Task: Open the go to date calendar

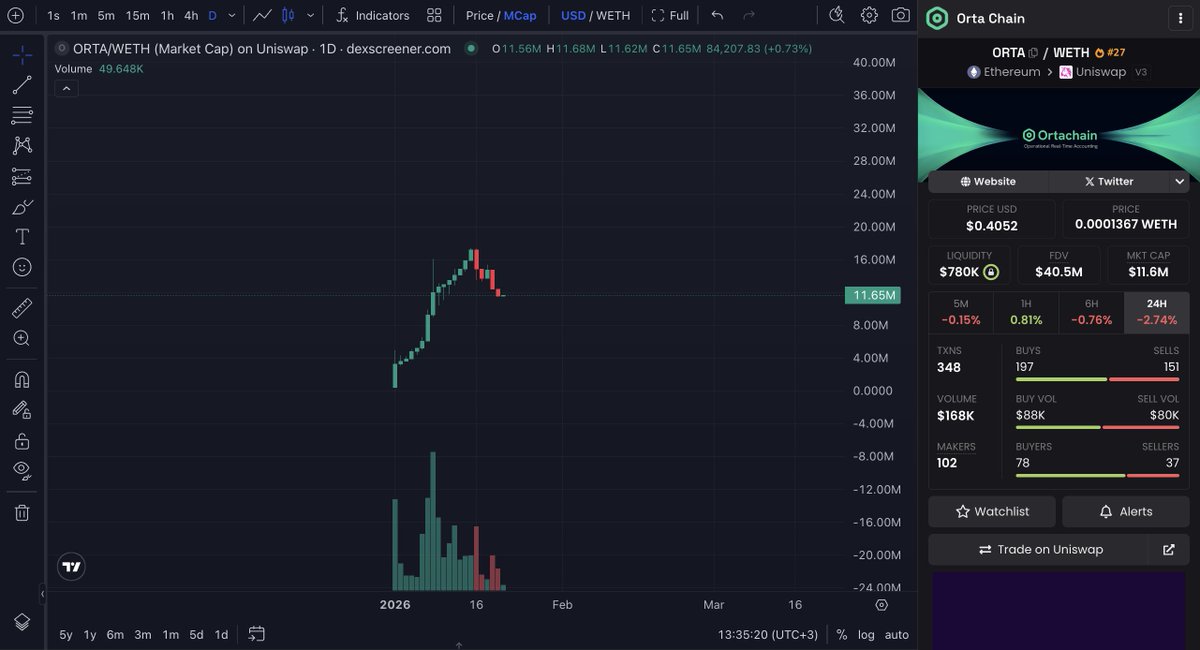Action: 256,634
